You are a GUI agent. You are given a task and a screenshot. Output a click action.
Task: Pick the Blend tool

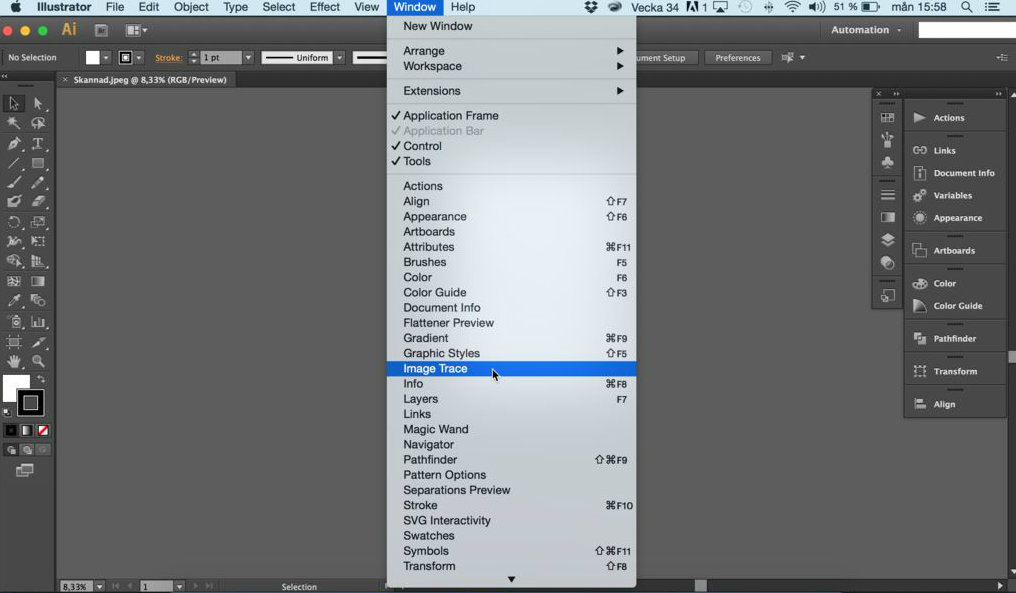pyautogui.click(x=38, y=301)
